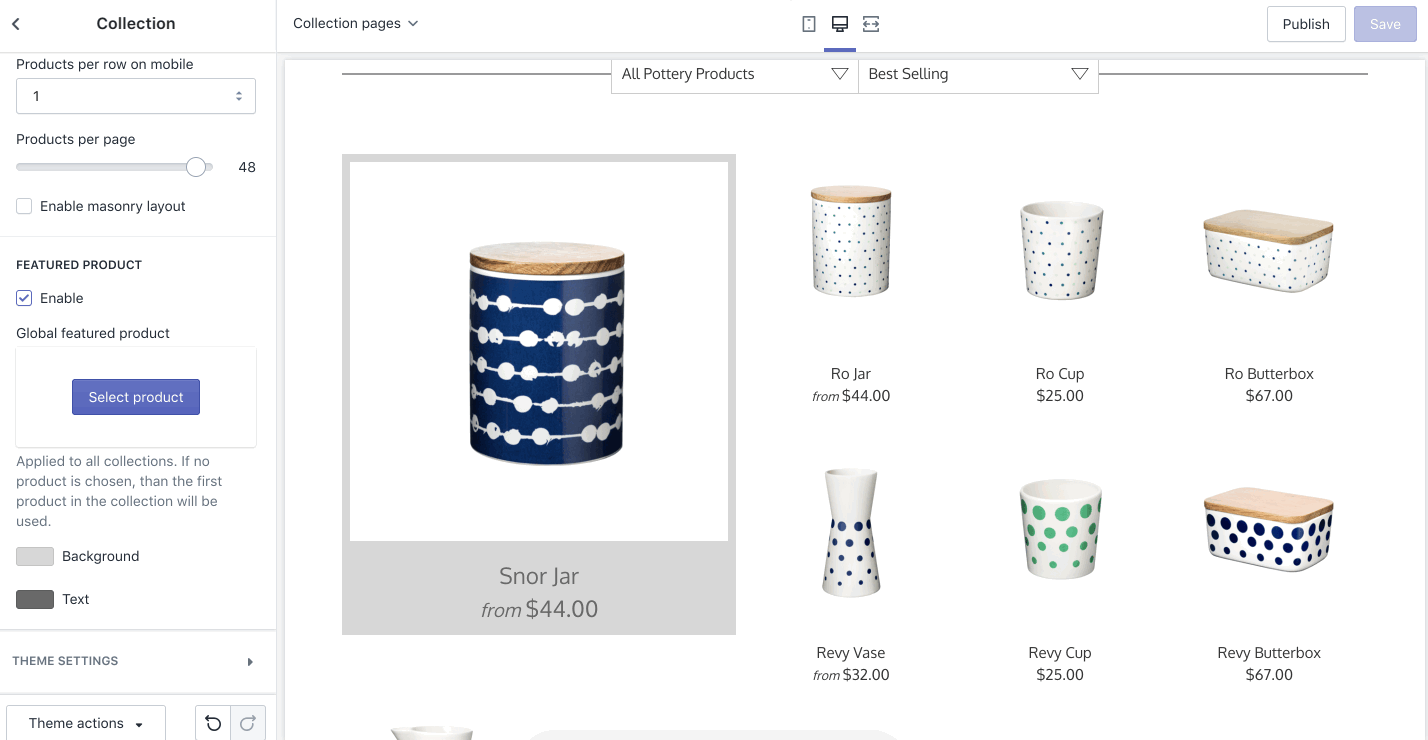Click the Select product button
Screen dimensions: 1428x740
pos(136,397)
